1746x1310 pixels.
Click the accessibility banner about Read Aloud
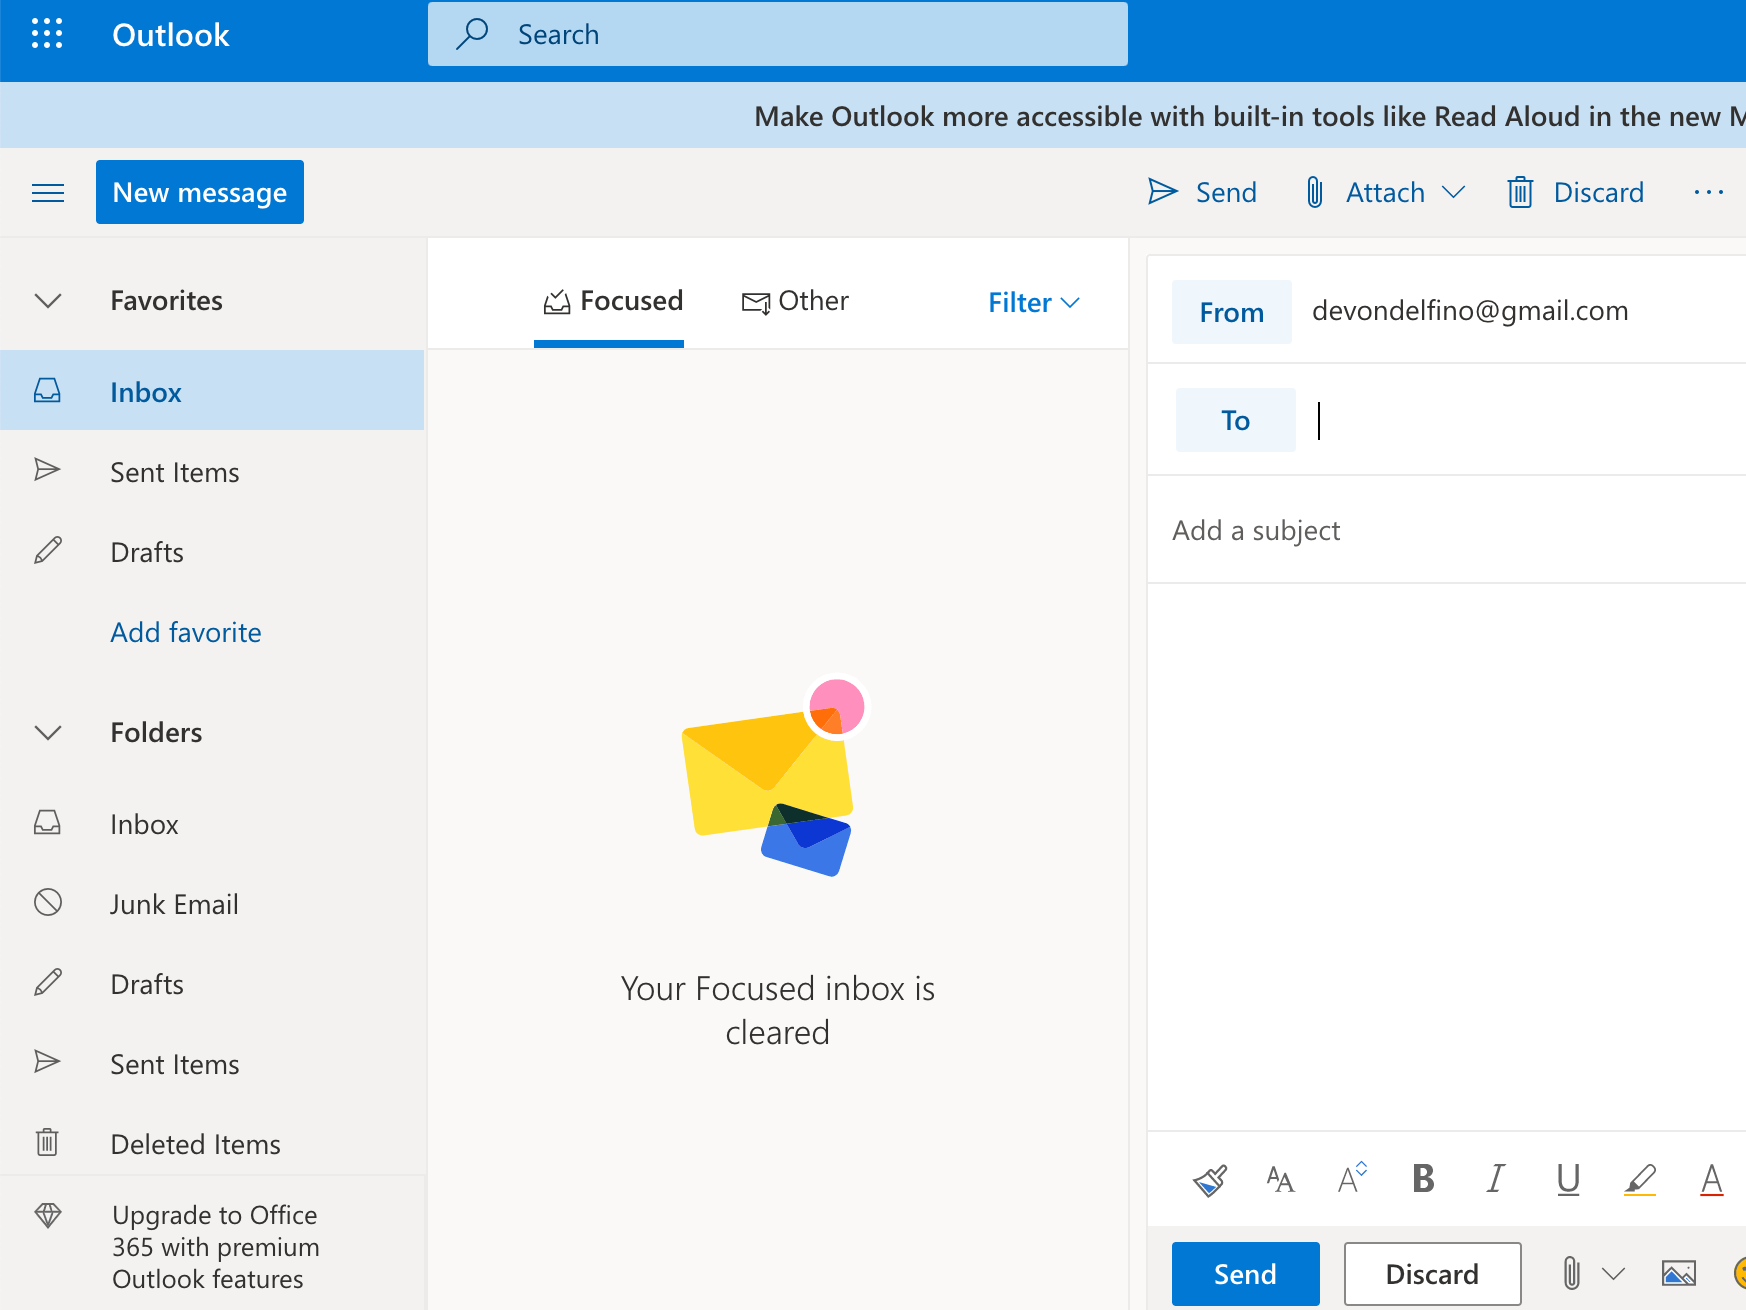tap(1248, 116)
